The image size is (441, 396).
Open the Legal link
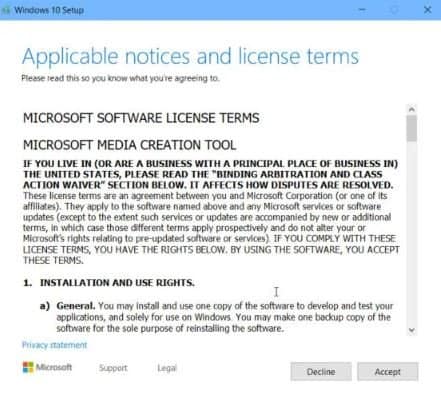point(167,368)
